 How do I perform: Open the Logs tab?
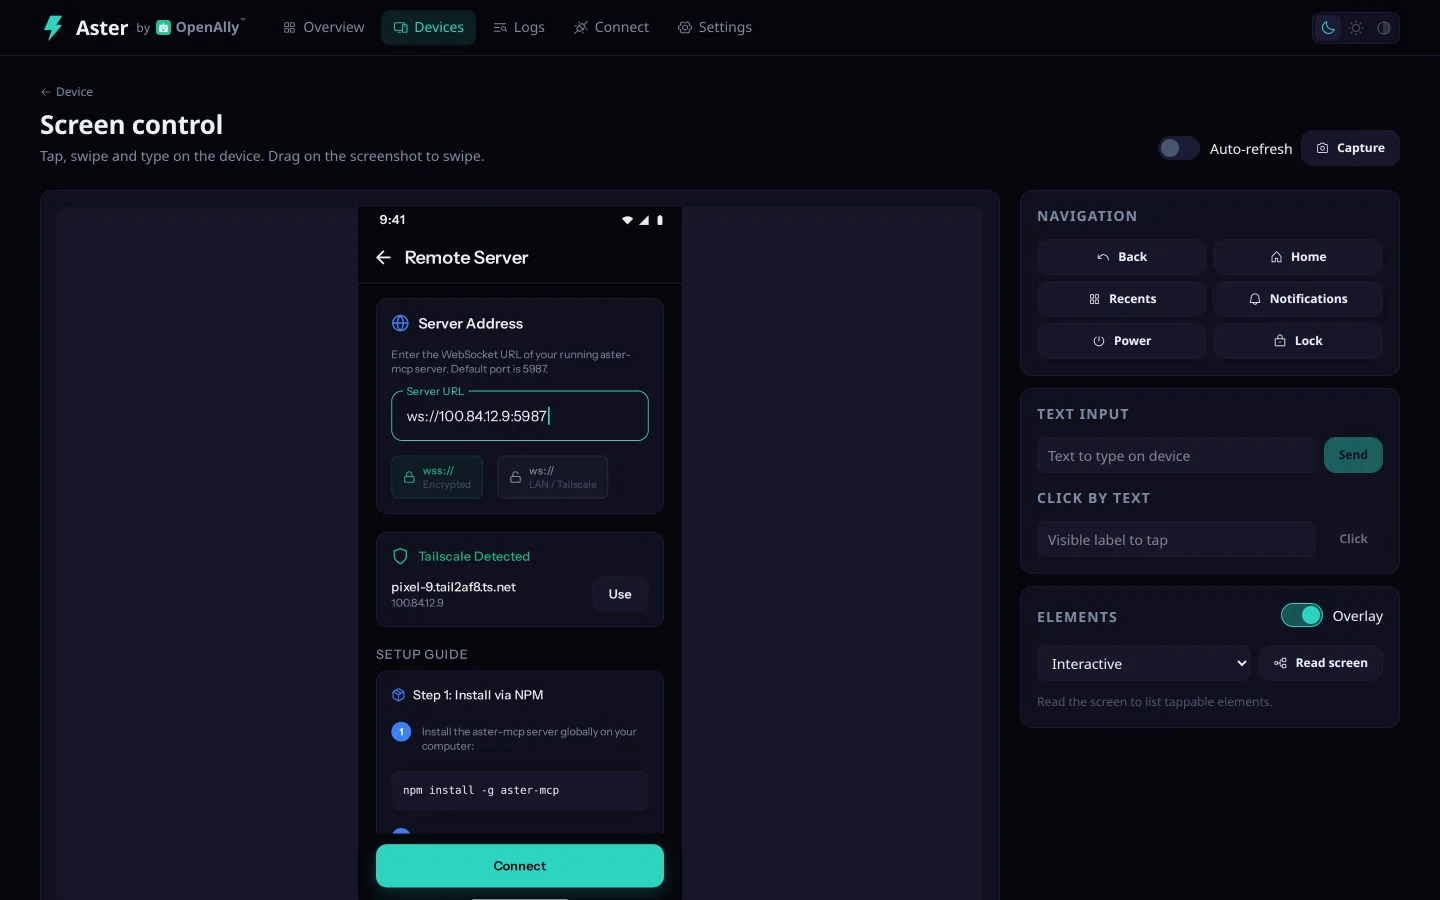click(x=519, y=27)
